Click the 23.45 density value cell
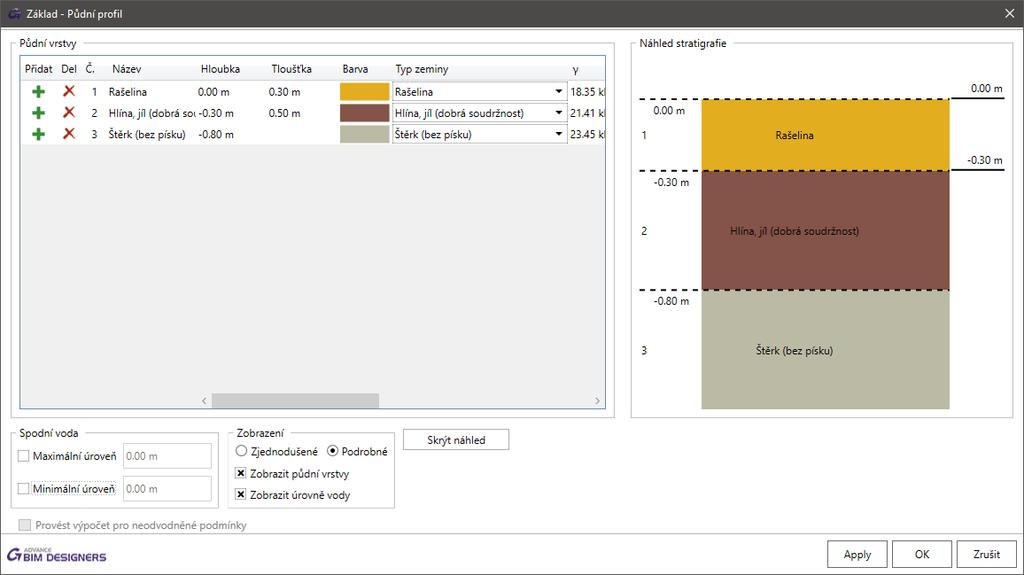The height and width of the screenshot is (575, 1024). (587, 135)
